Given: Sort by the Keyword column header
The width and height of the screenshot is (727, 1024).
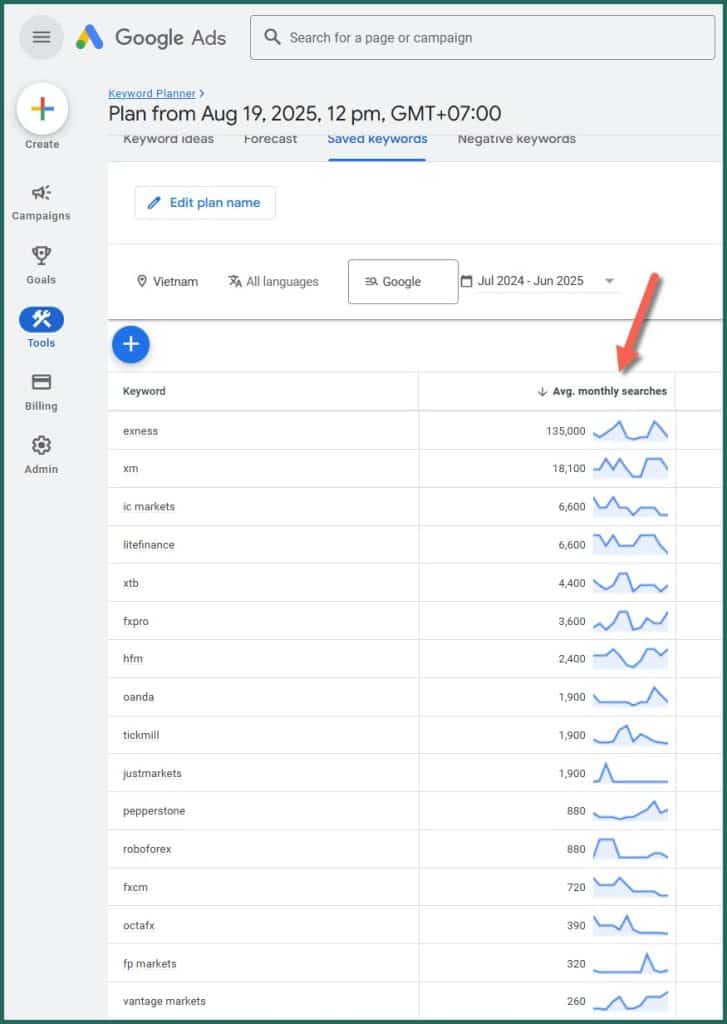Looking at the screenshot, I should coord(144,391).
